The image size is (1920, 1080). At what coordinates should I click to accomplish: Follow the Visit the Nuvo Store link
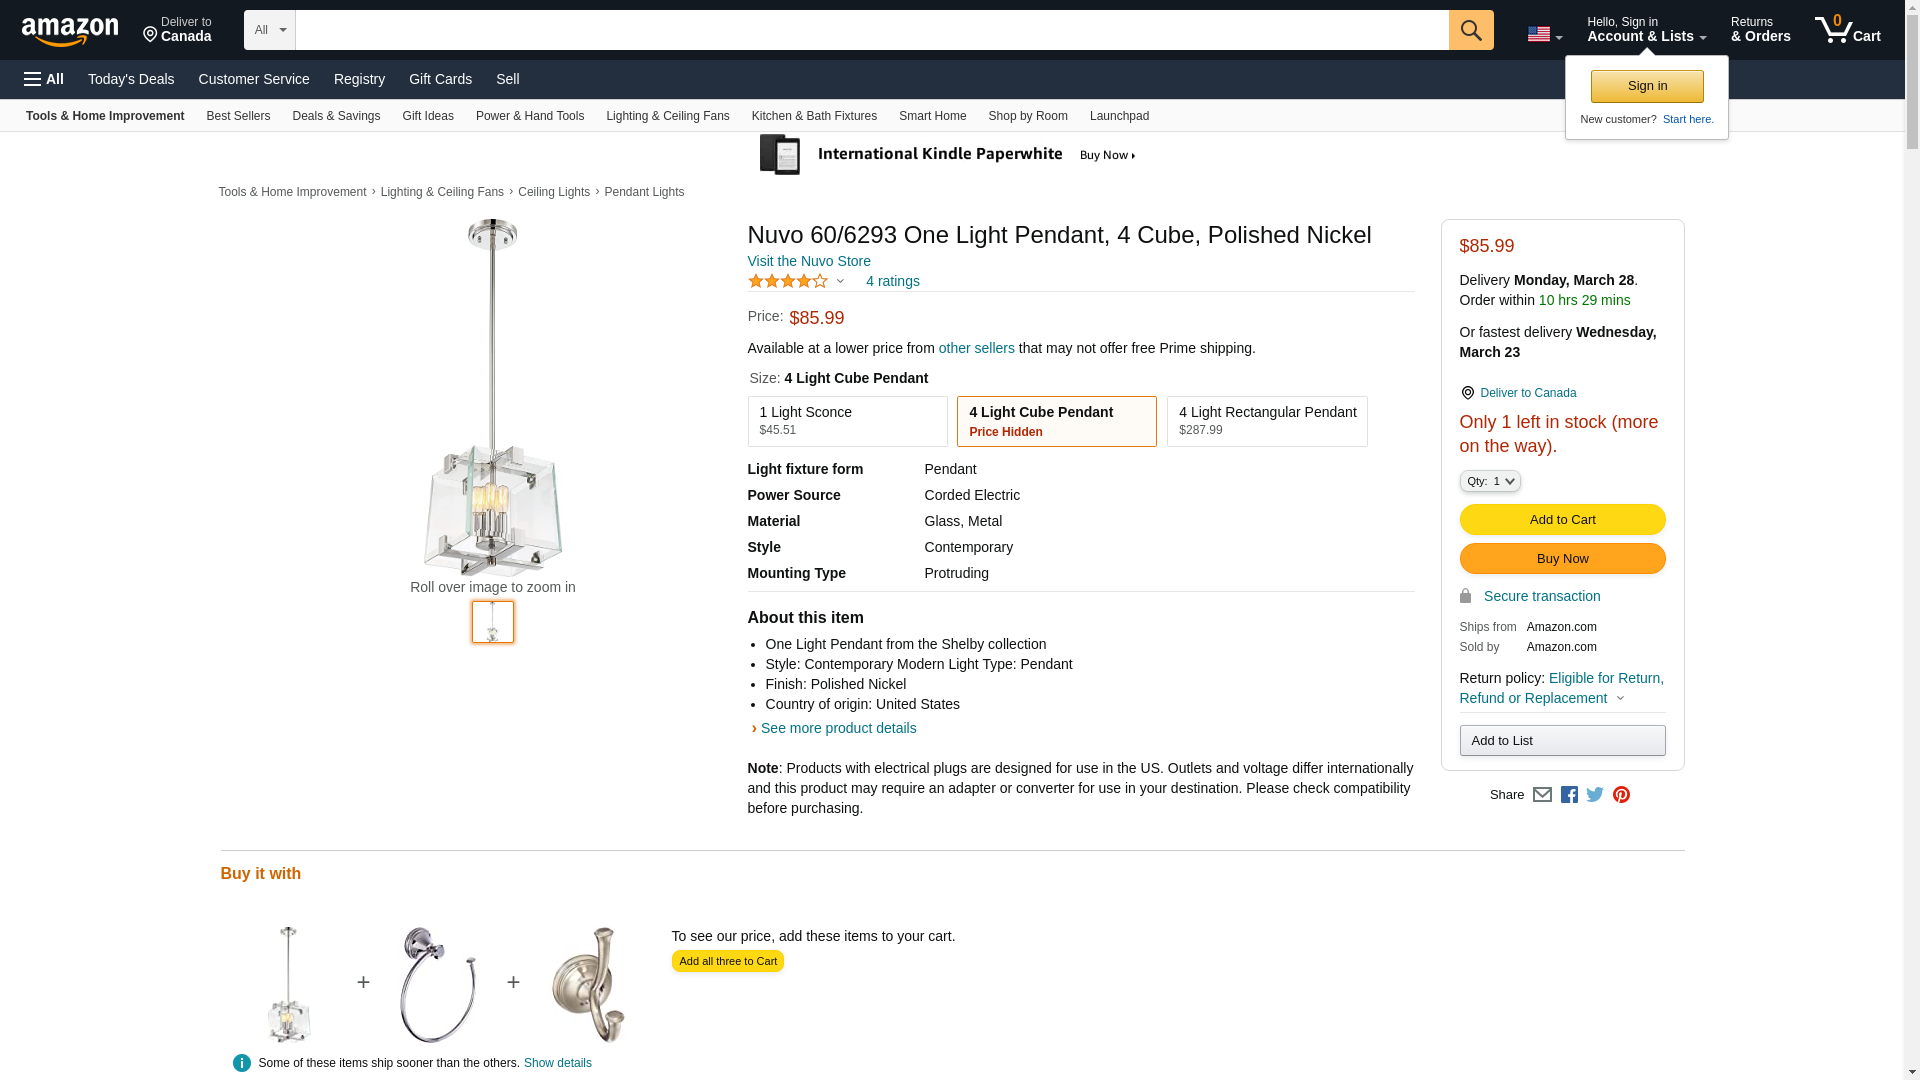pos(809,261)
